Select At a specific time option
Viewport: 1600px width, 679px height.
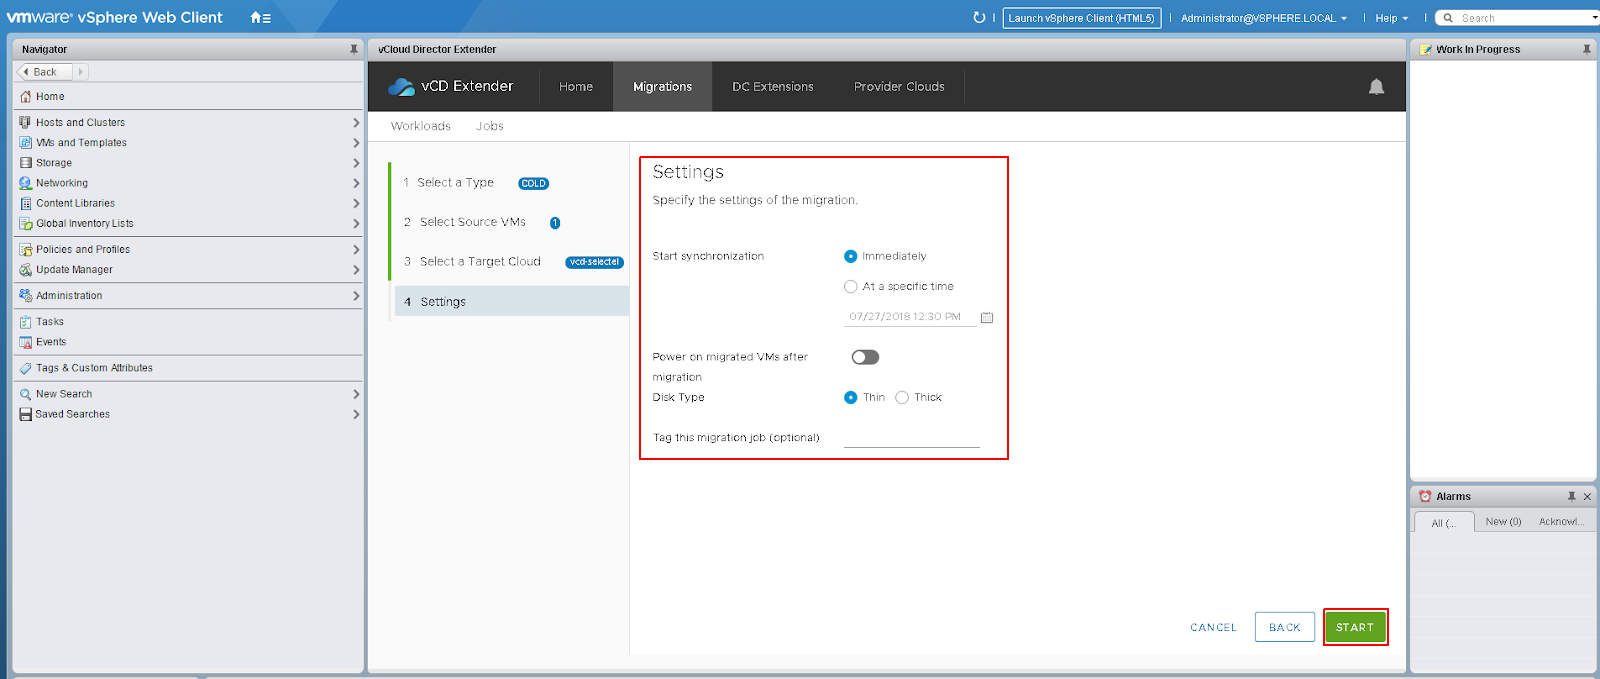[851, 286]
